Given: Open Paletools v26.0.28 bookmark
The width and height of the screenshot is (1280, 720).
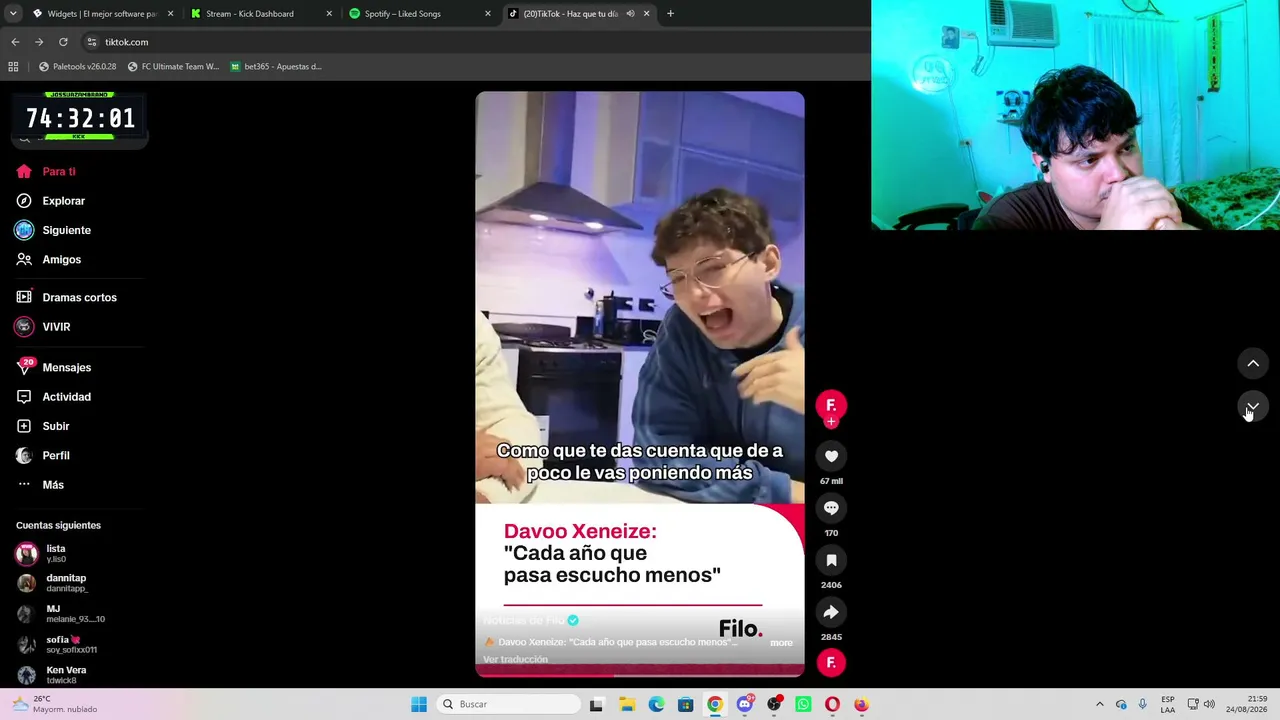Looking at the screenshot, I should 78,67.
